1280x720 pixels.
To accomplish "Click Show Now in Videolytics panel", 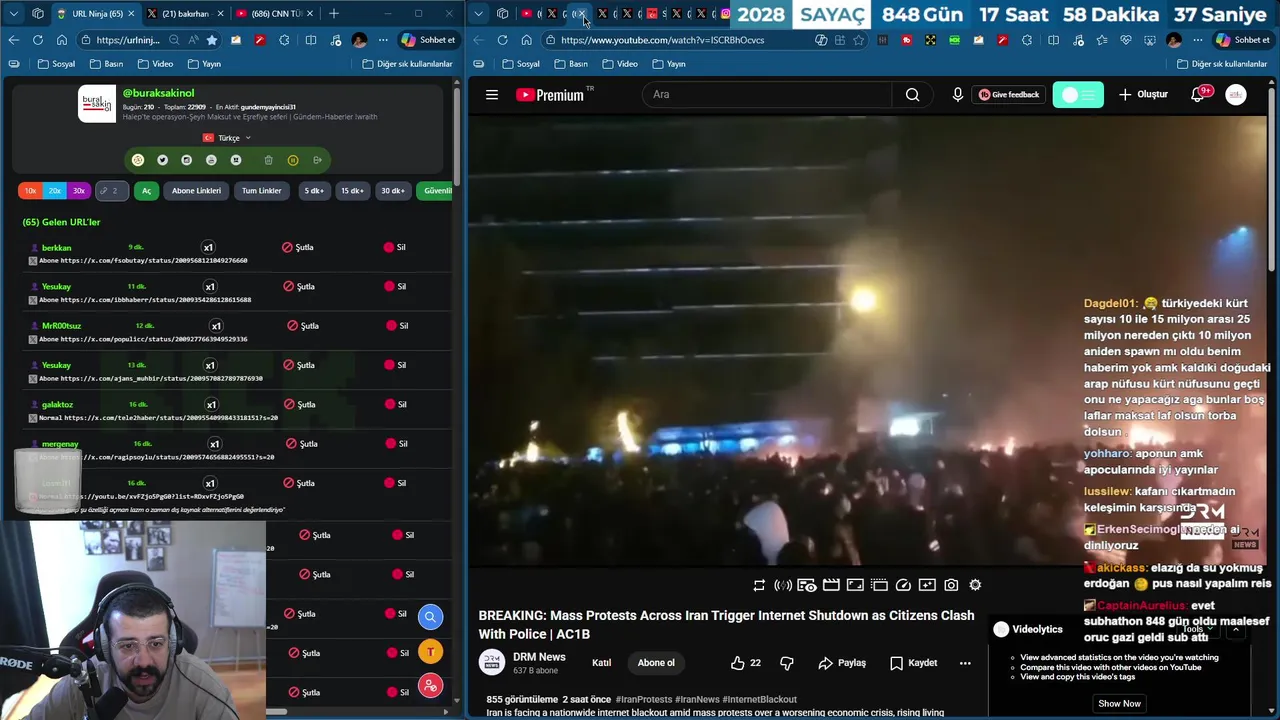I will (1119, 704).
